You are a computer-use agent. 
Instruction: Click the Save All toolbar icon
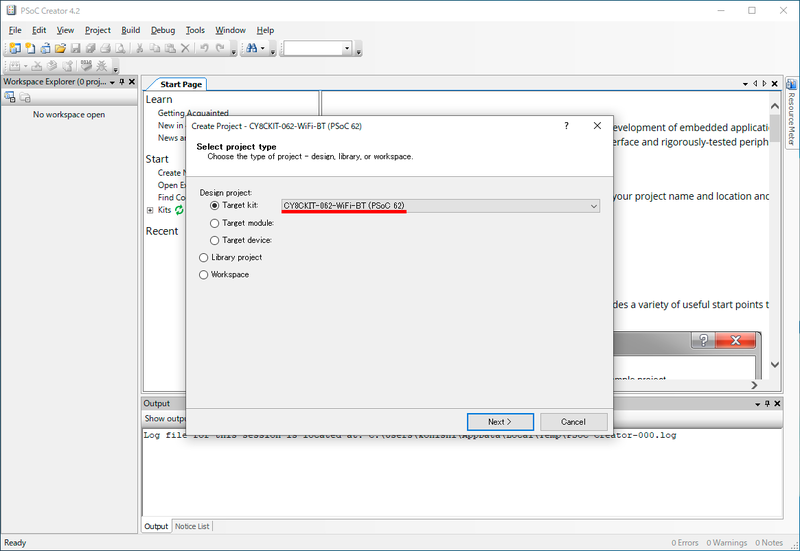[x=91, y=48]
